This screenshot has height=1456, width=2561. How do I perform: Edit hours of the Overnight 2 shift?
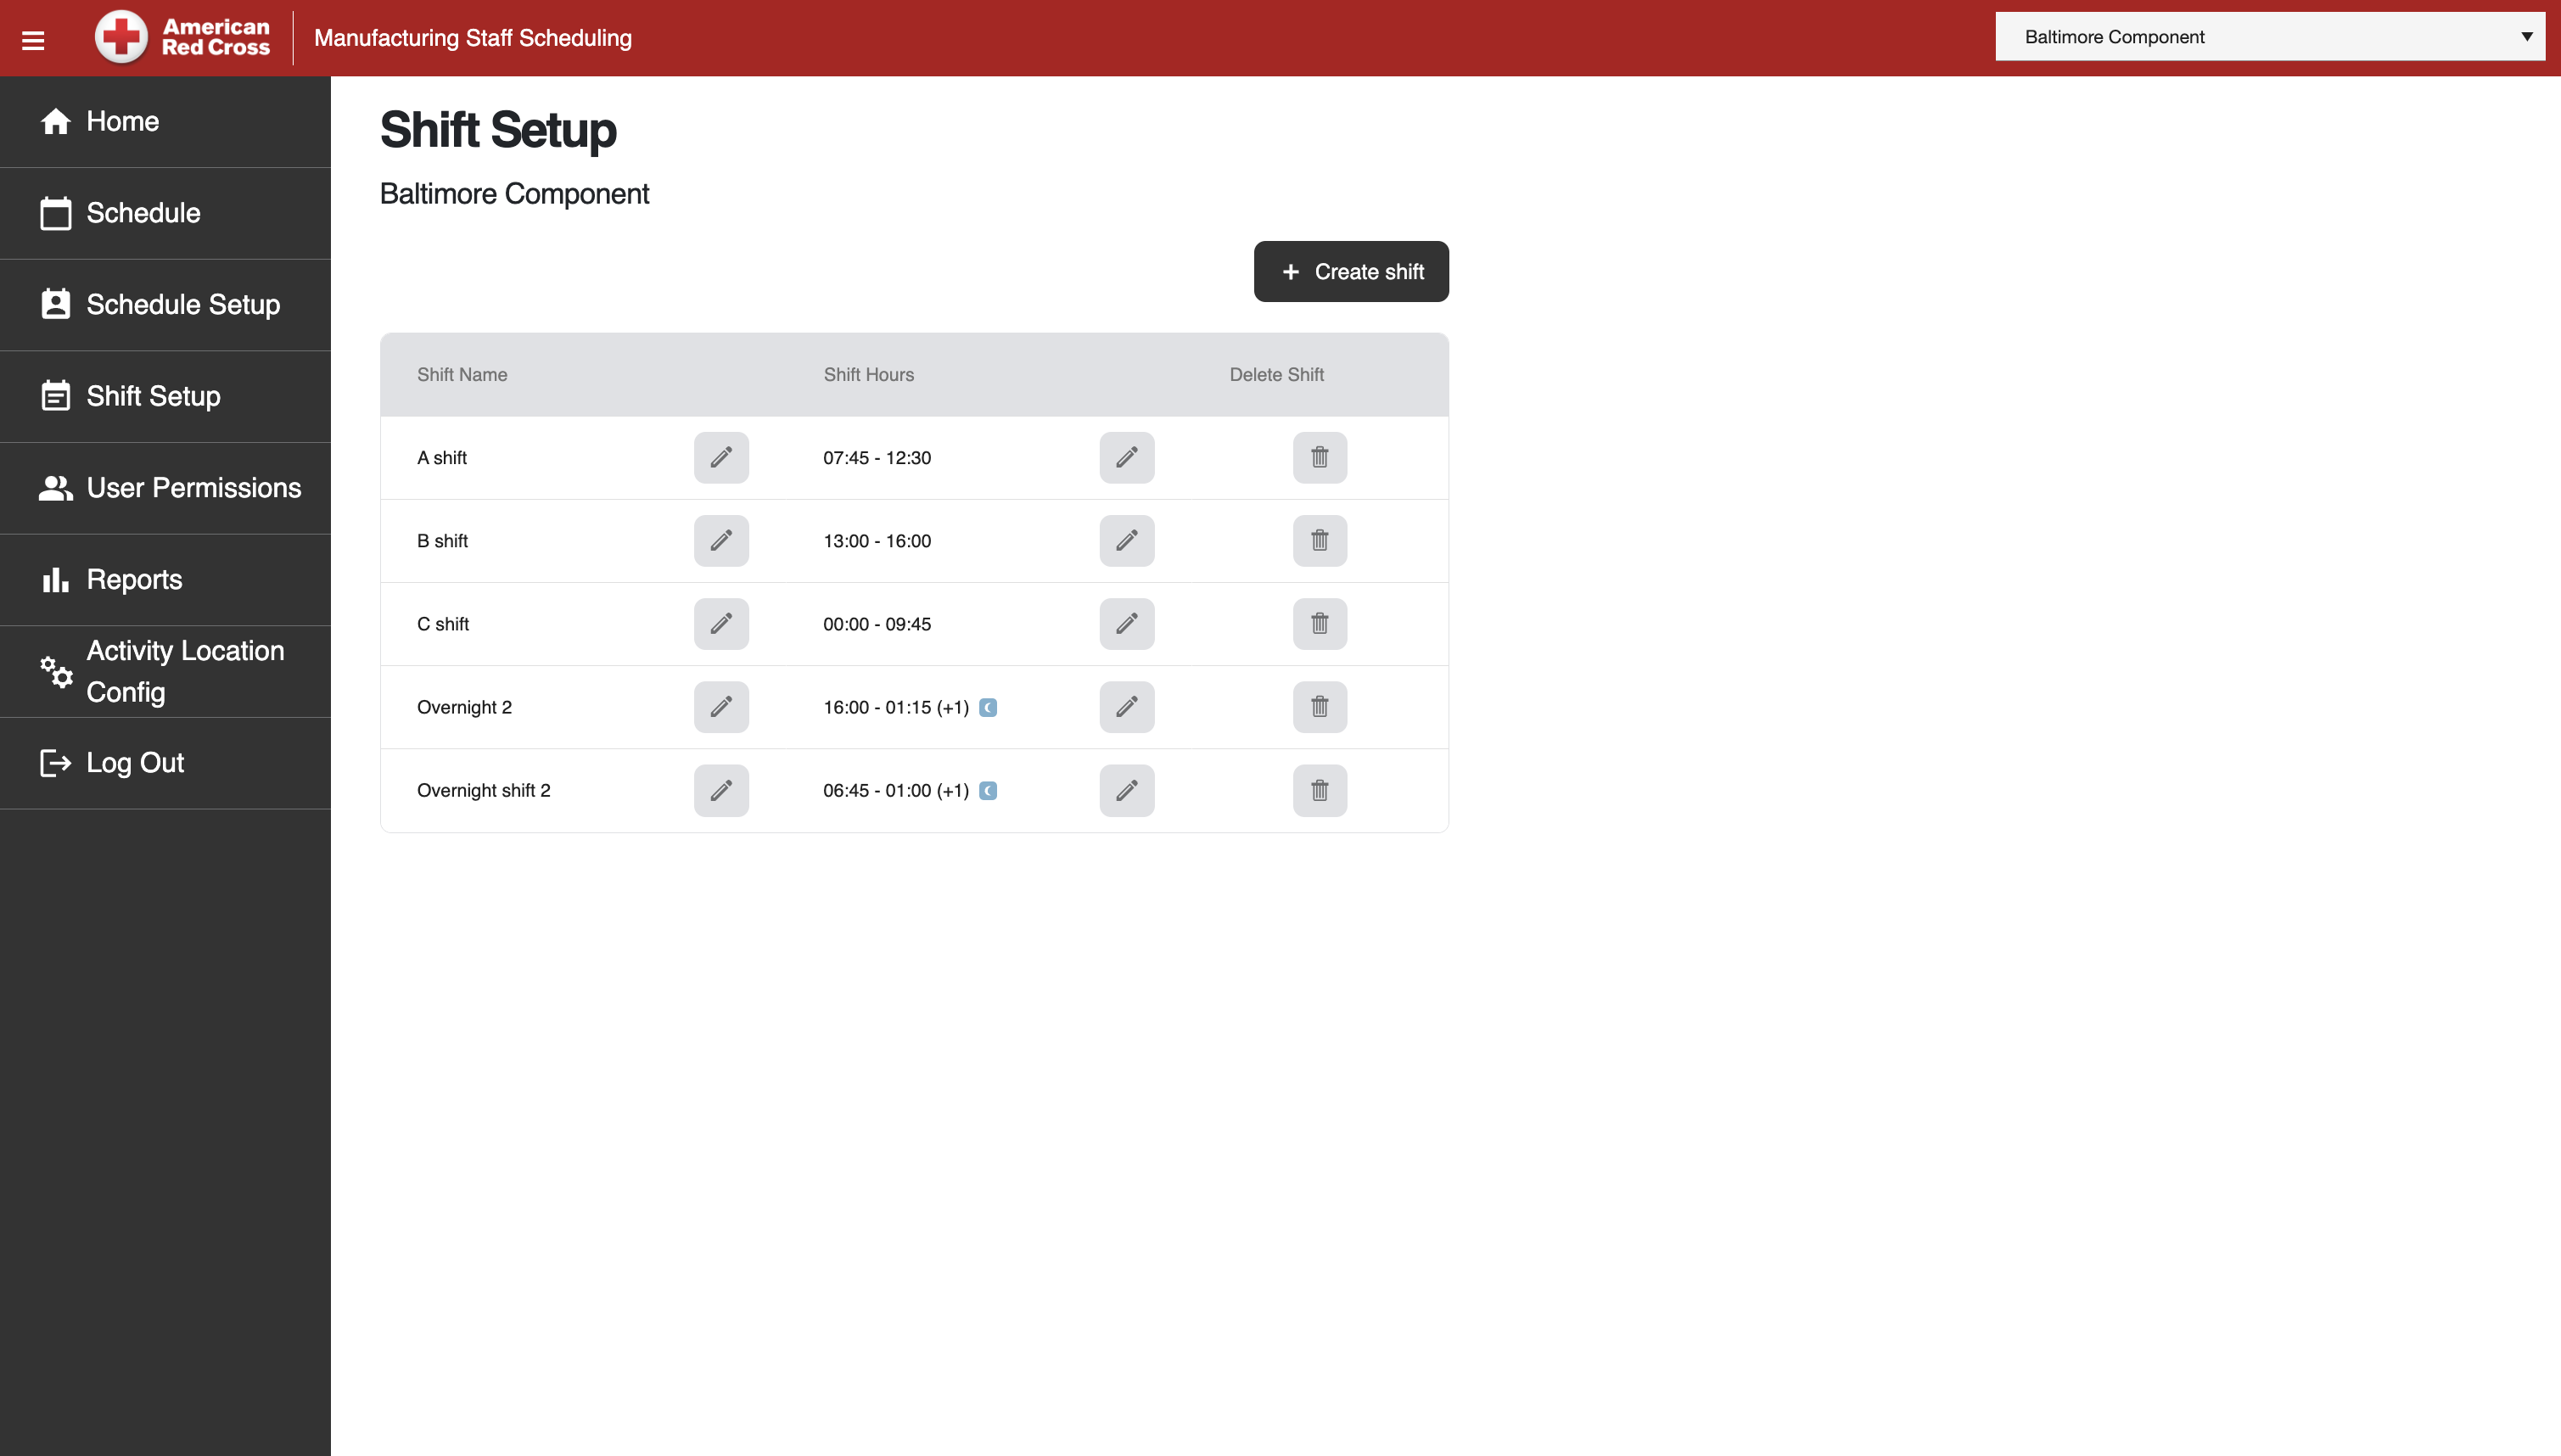(1127, 707)
